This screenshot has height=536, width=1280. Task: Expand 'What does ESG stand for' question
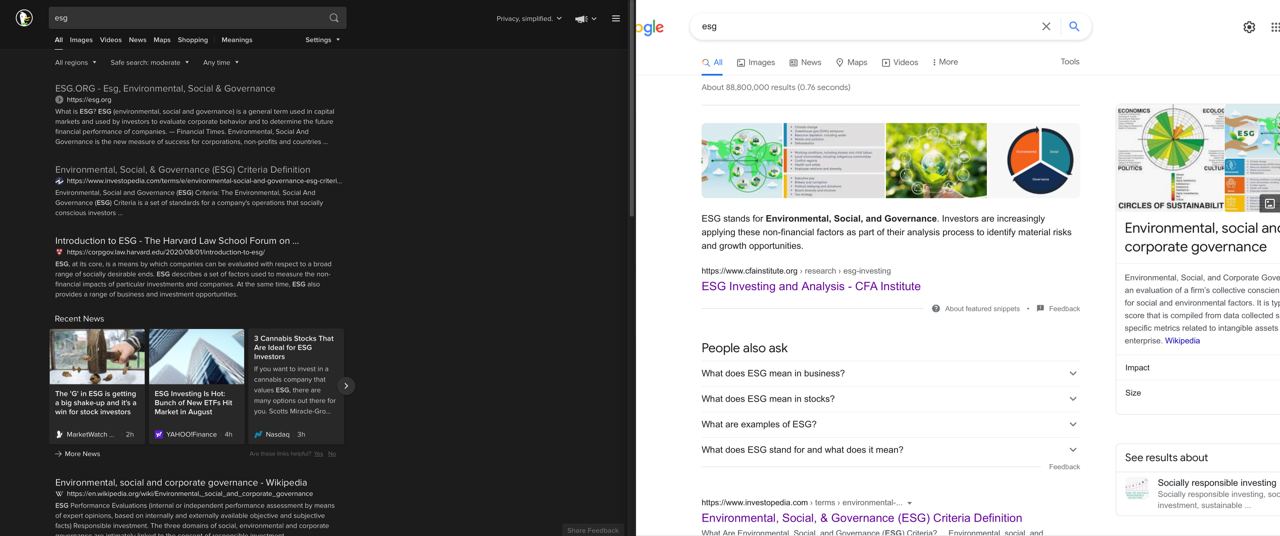890,449
